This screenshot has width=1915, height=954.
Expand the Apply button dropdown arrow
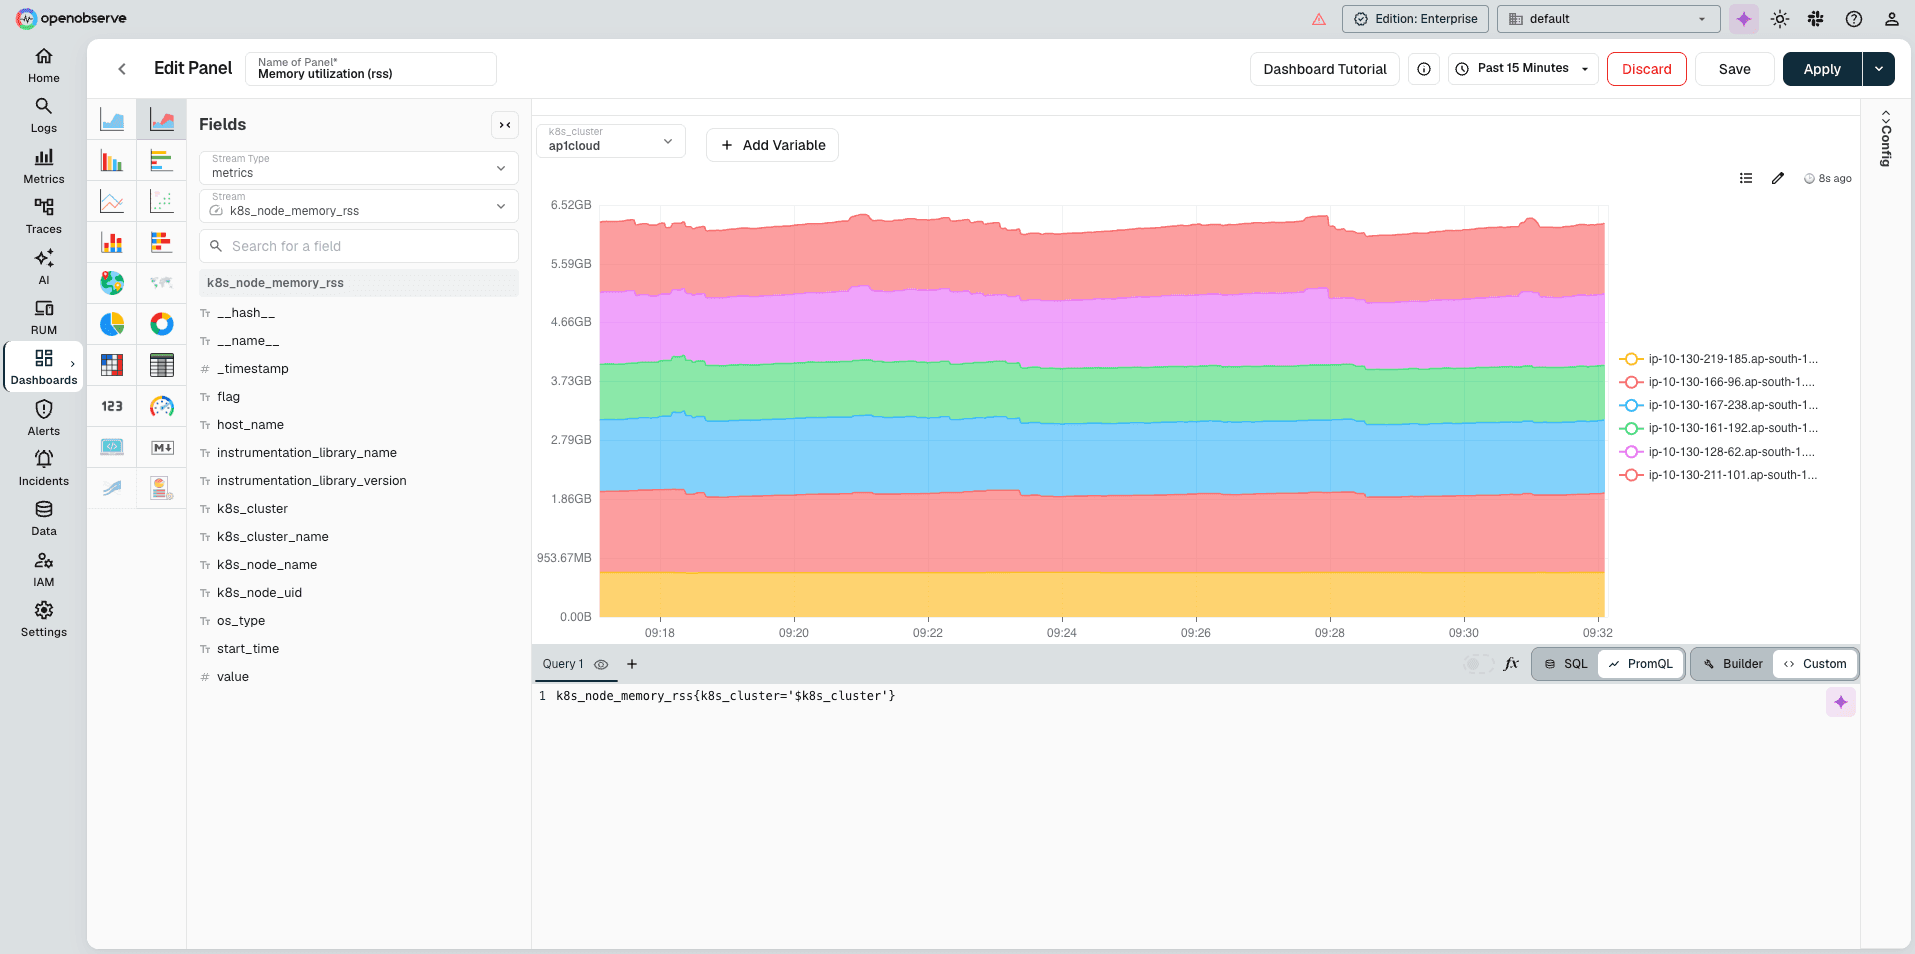pos(1879,69)
